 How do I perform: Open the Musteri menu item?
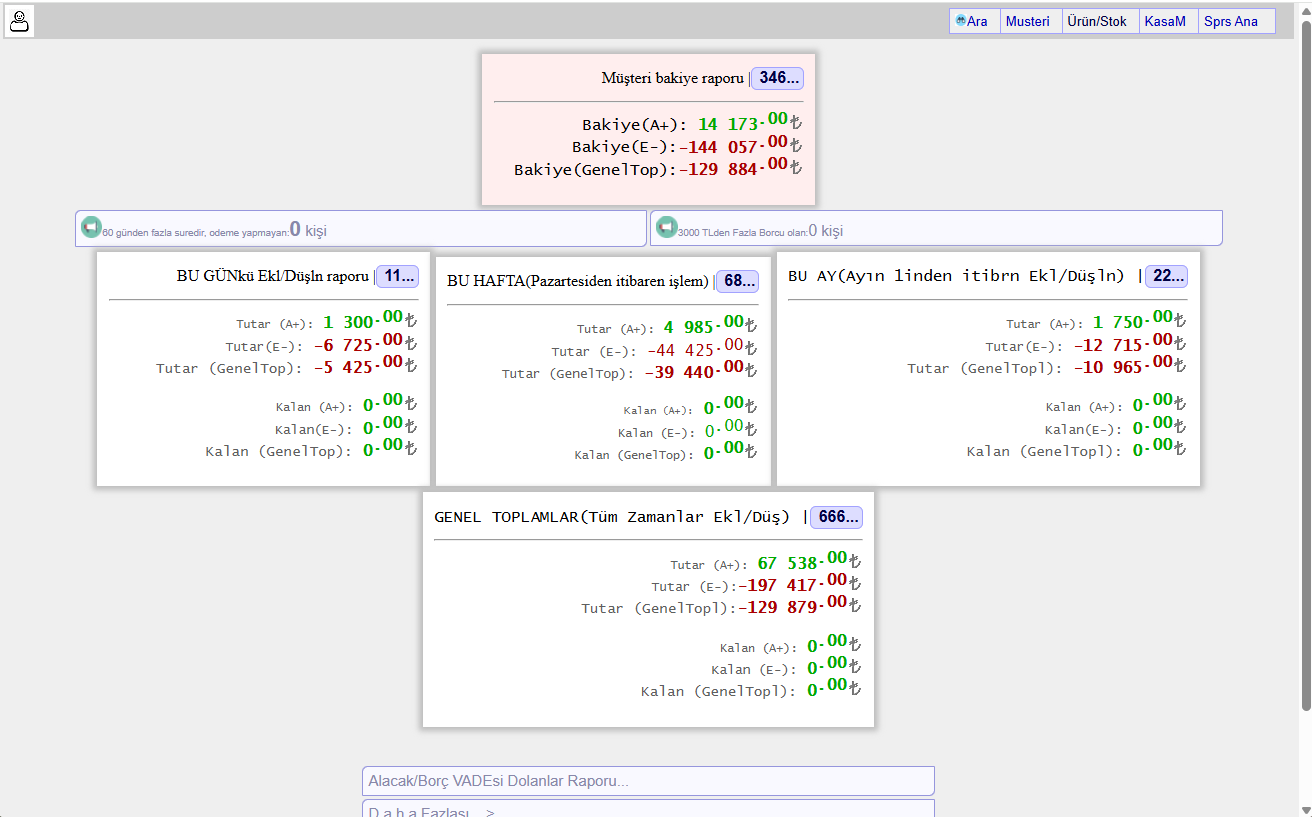[x=1030, y=21]
